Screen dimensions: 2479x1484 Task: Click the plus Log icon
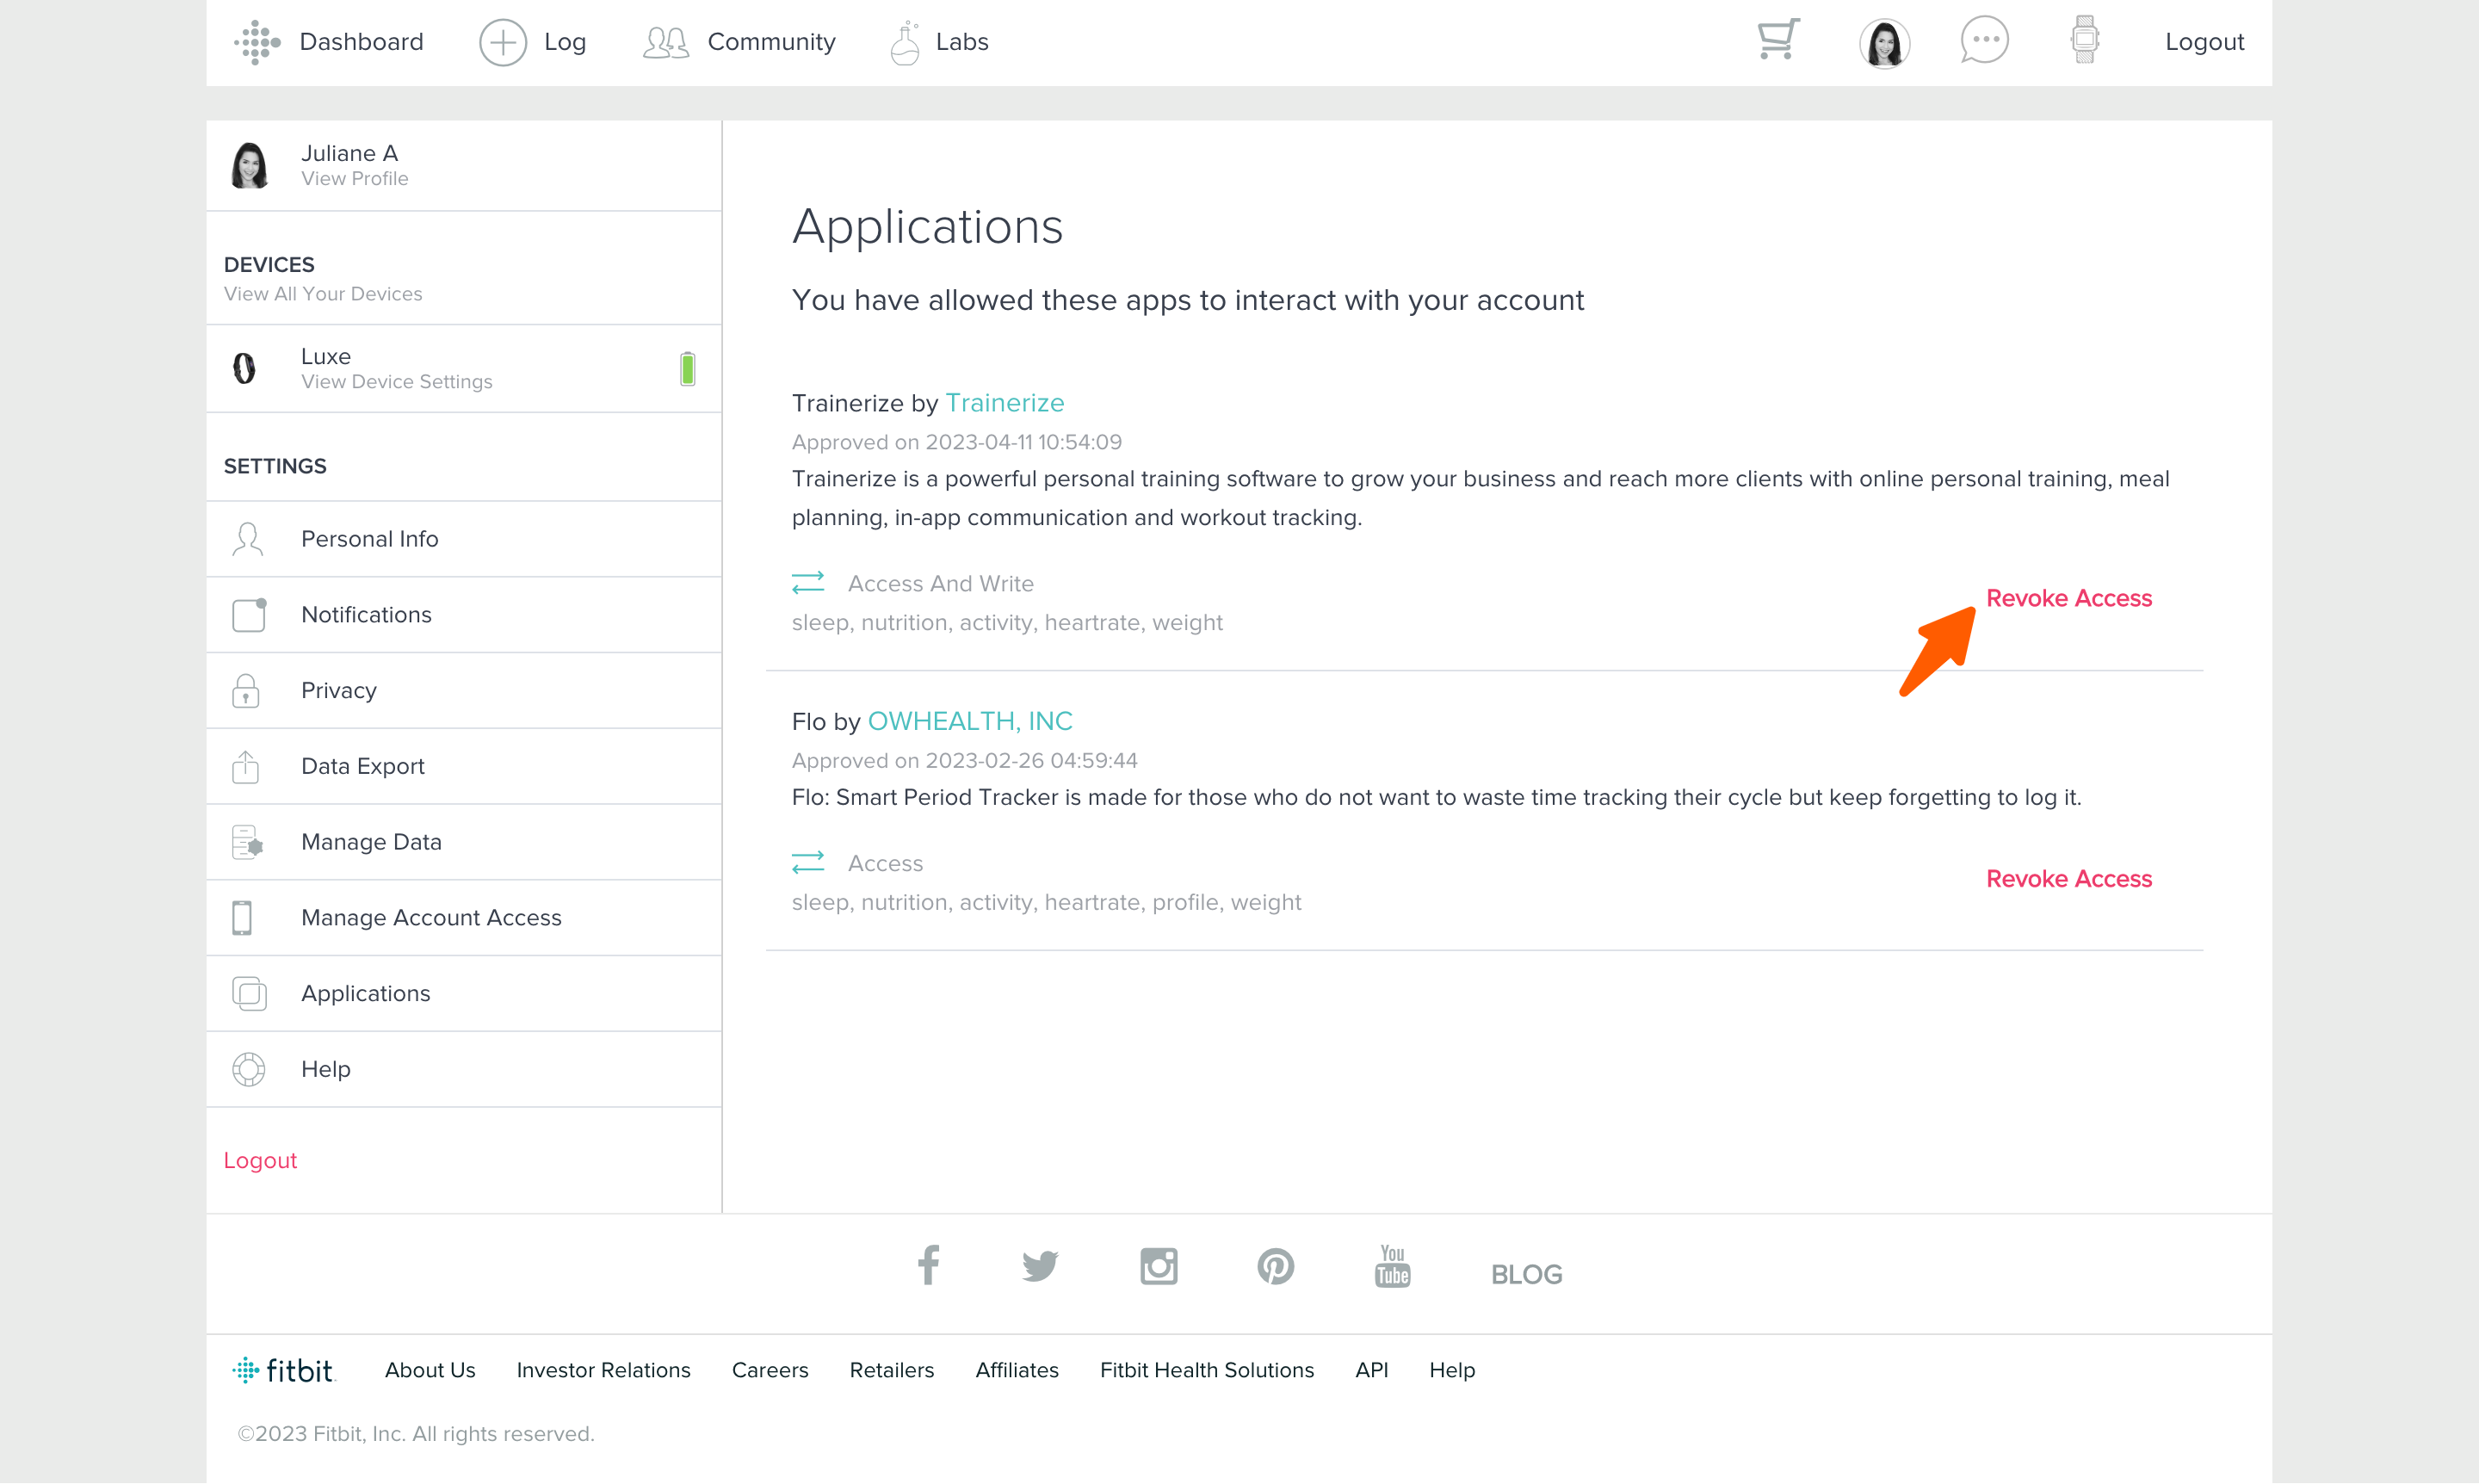tap(503, 42)
